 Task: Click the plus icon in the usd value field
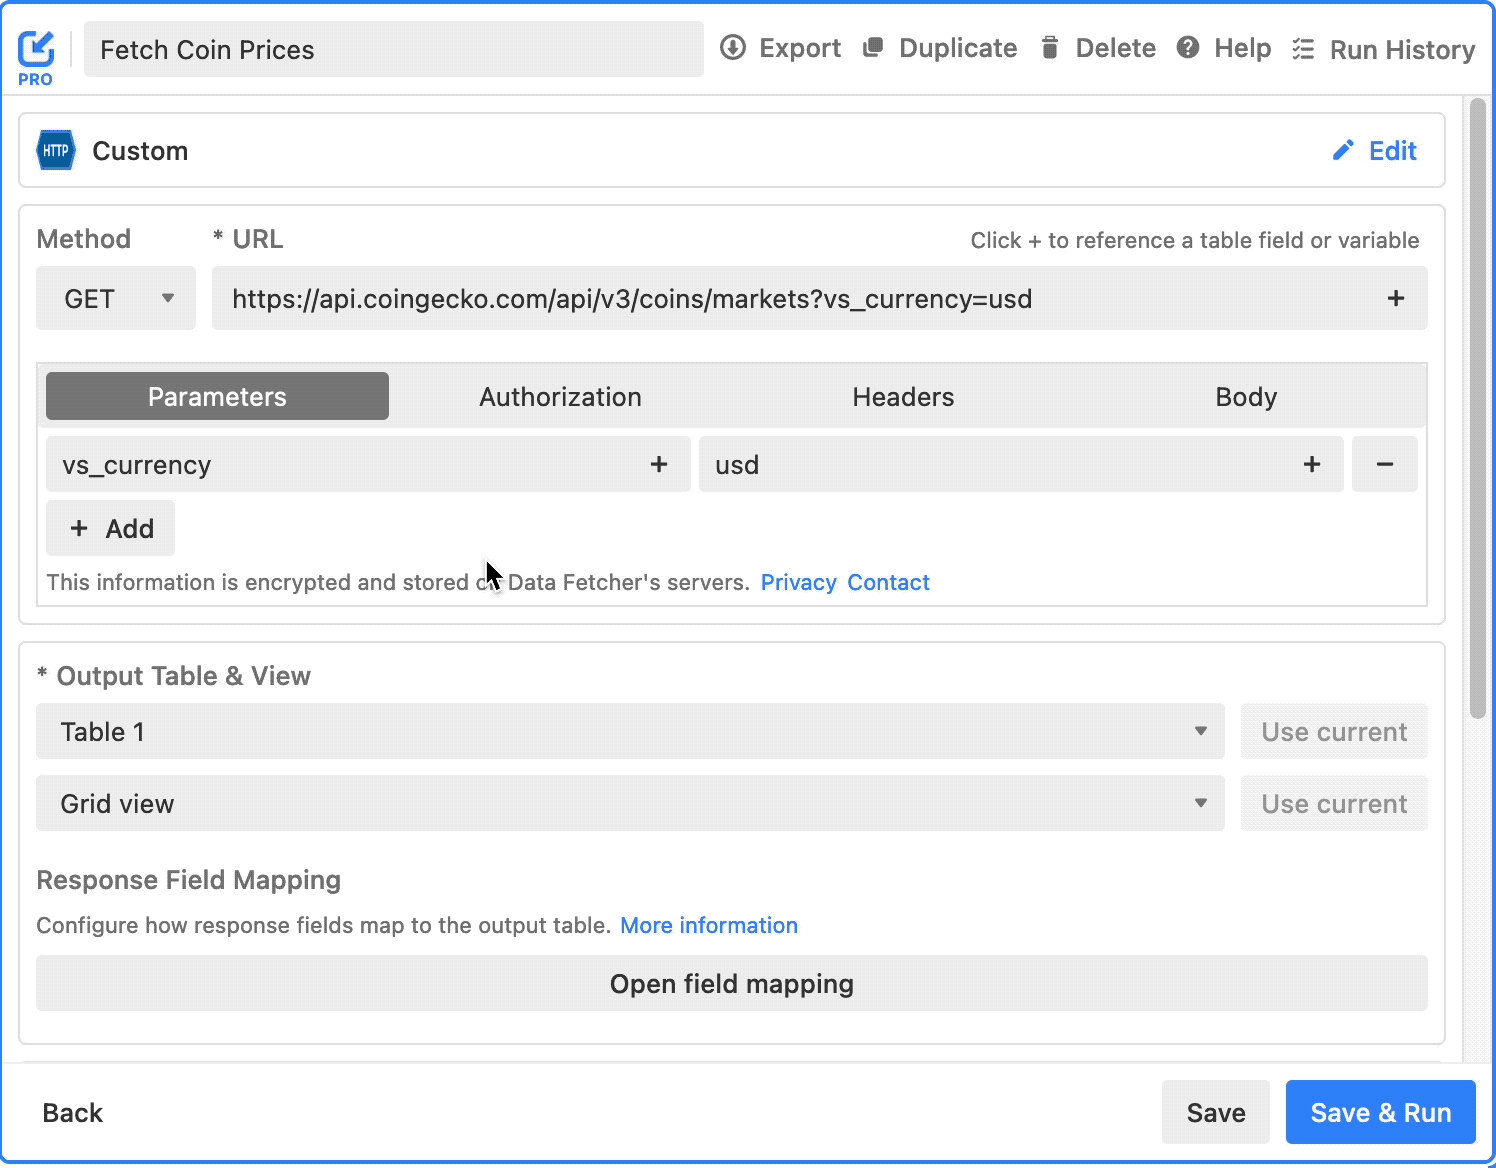1312,464
